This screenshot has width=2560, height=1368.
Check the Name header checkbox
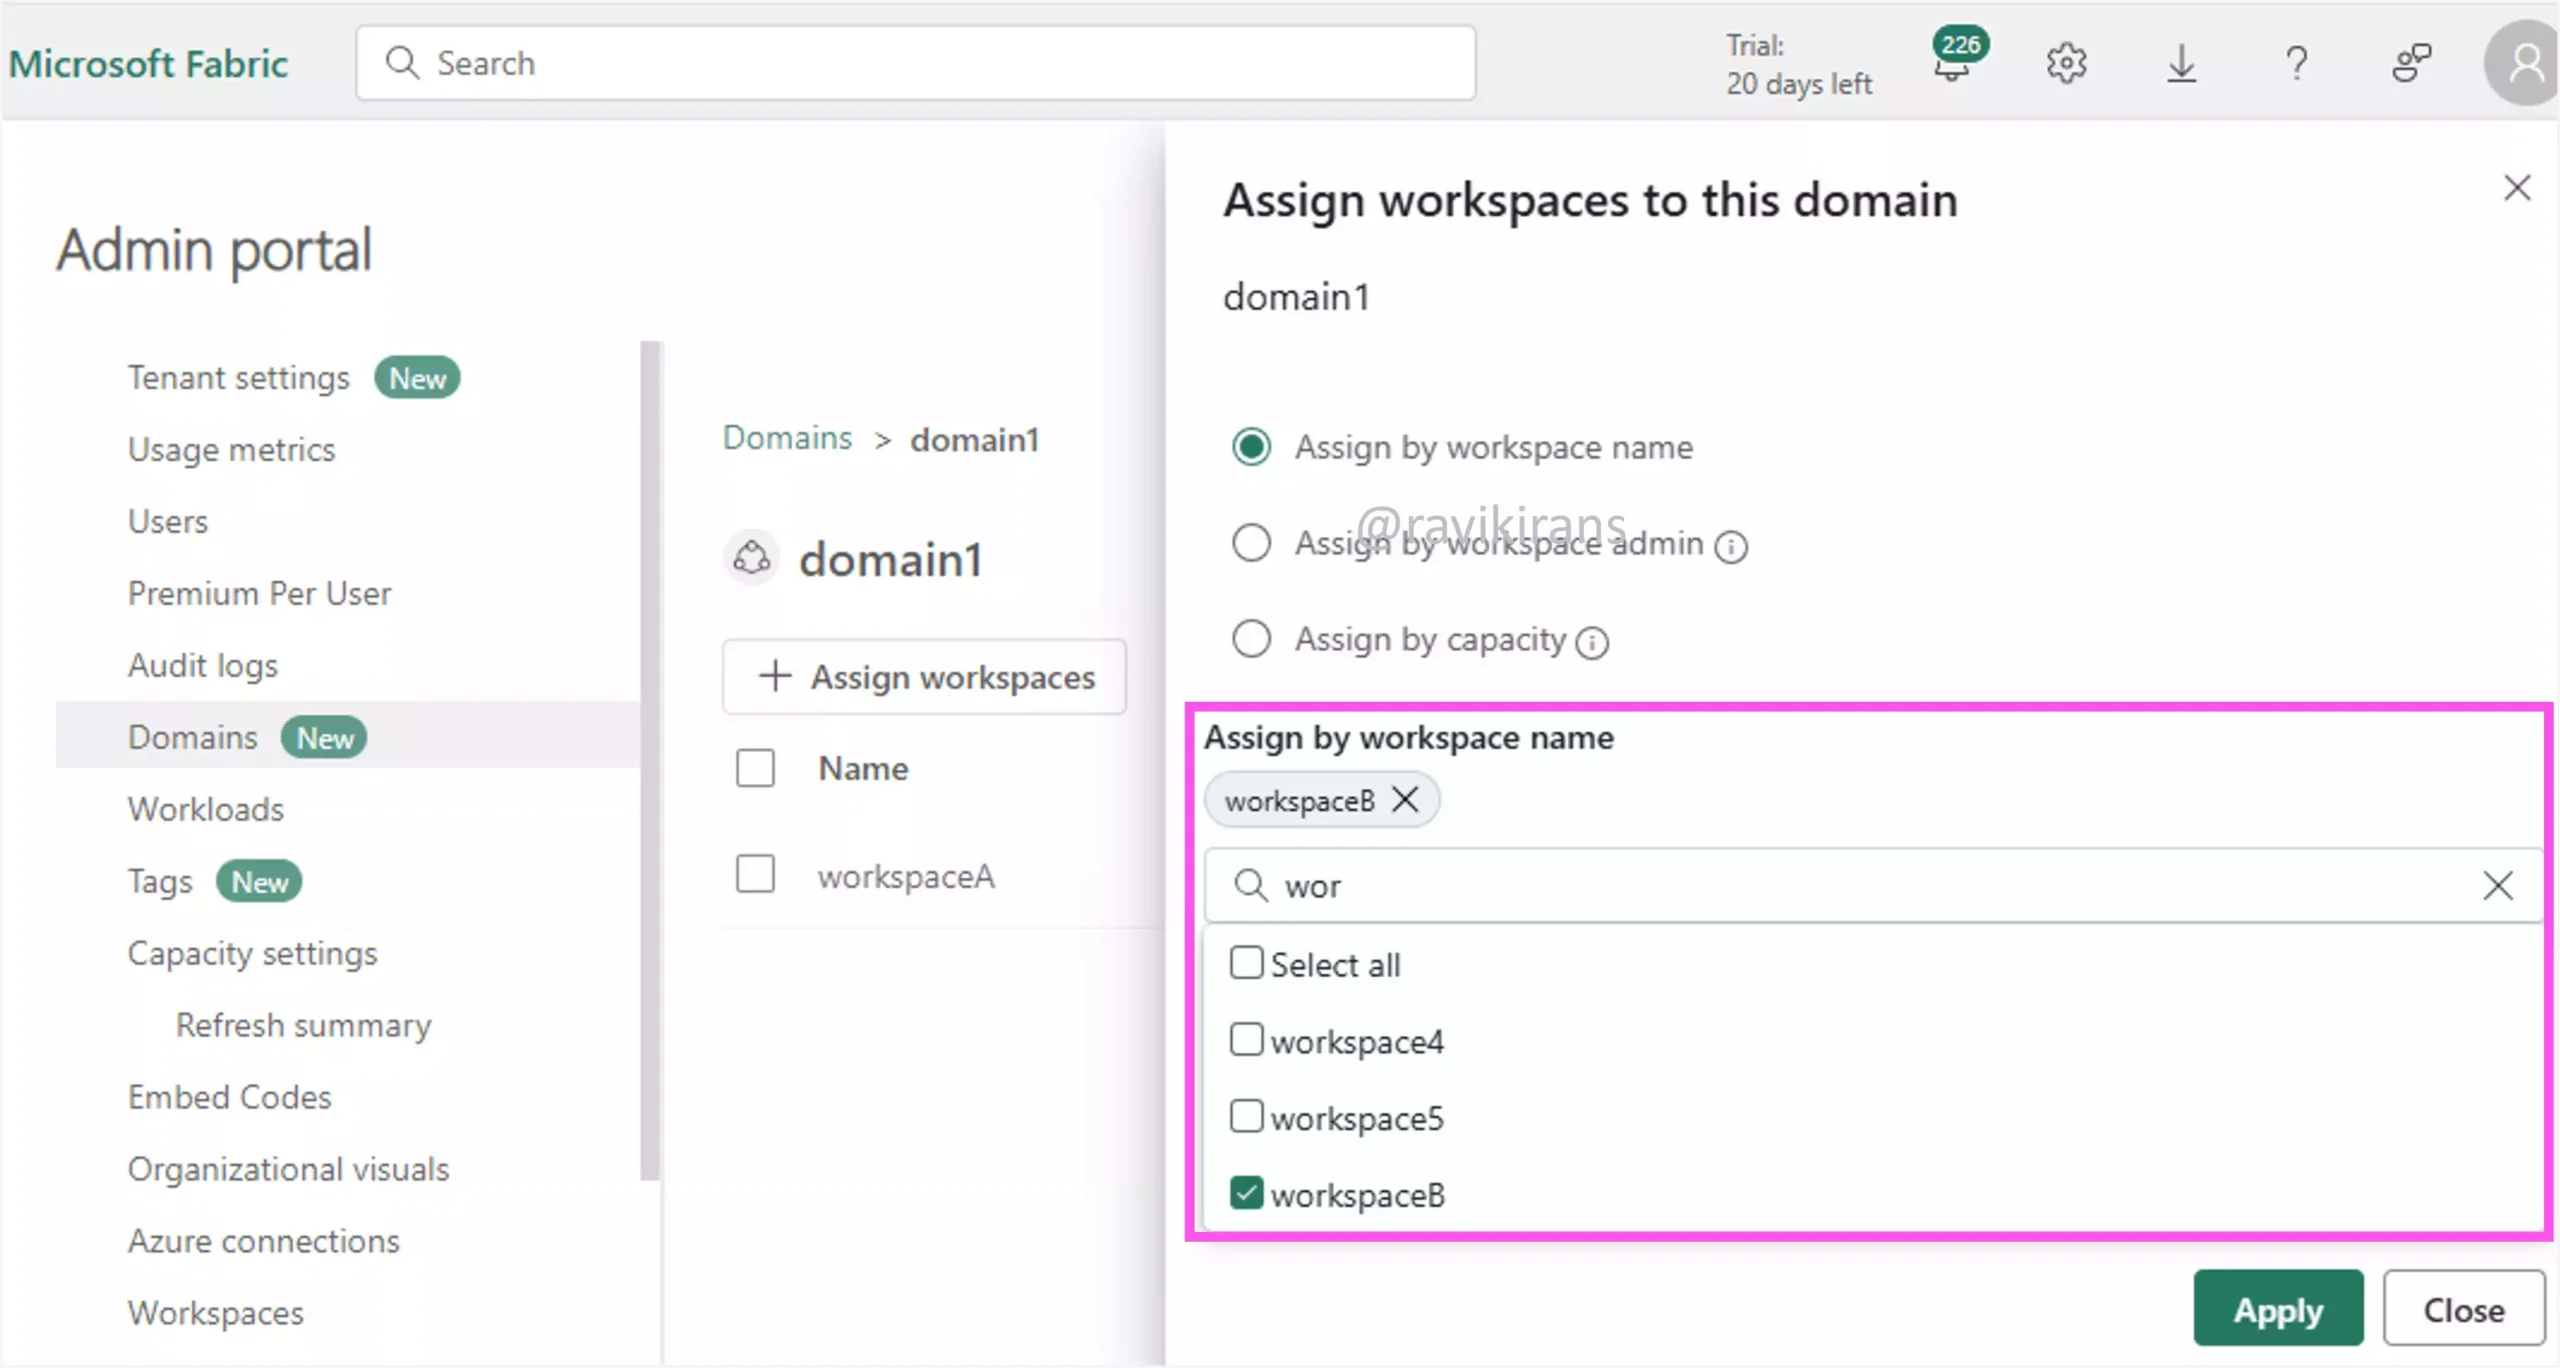point(755,768)
